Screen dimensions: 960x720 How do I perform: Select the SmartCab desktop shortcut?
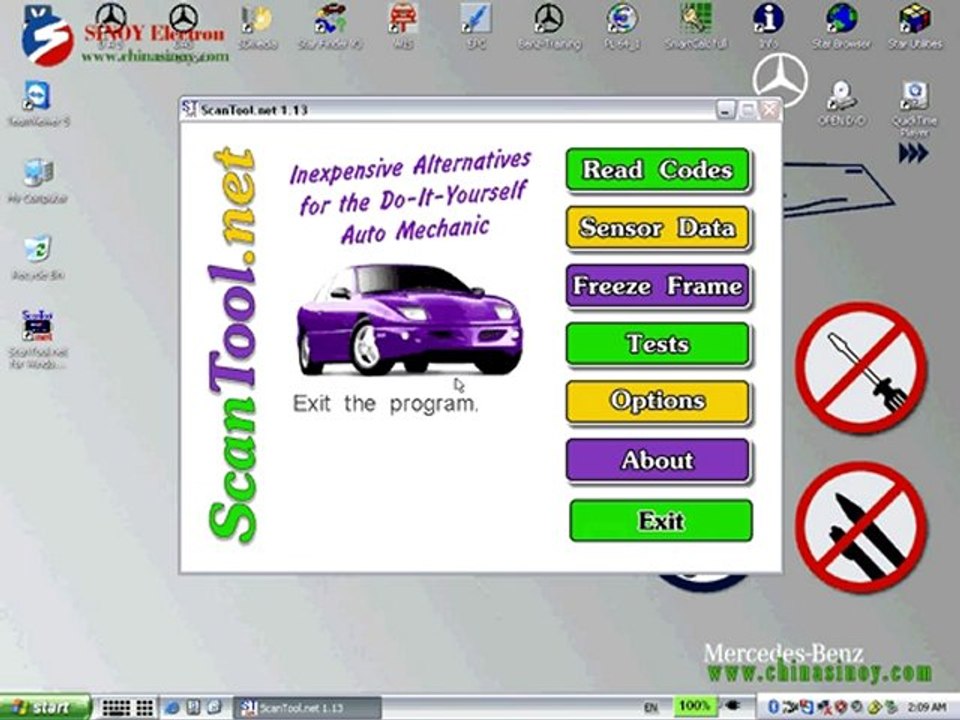696,27
